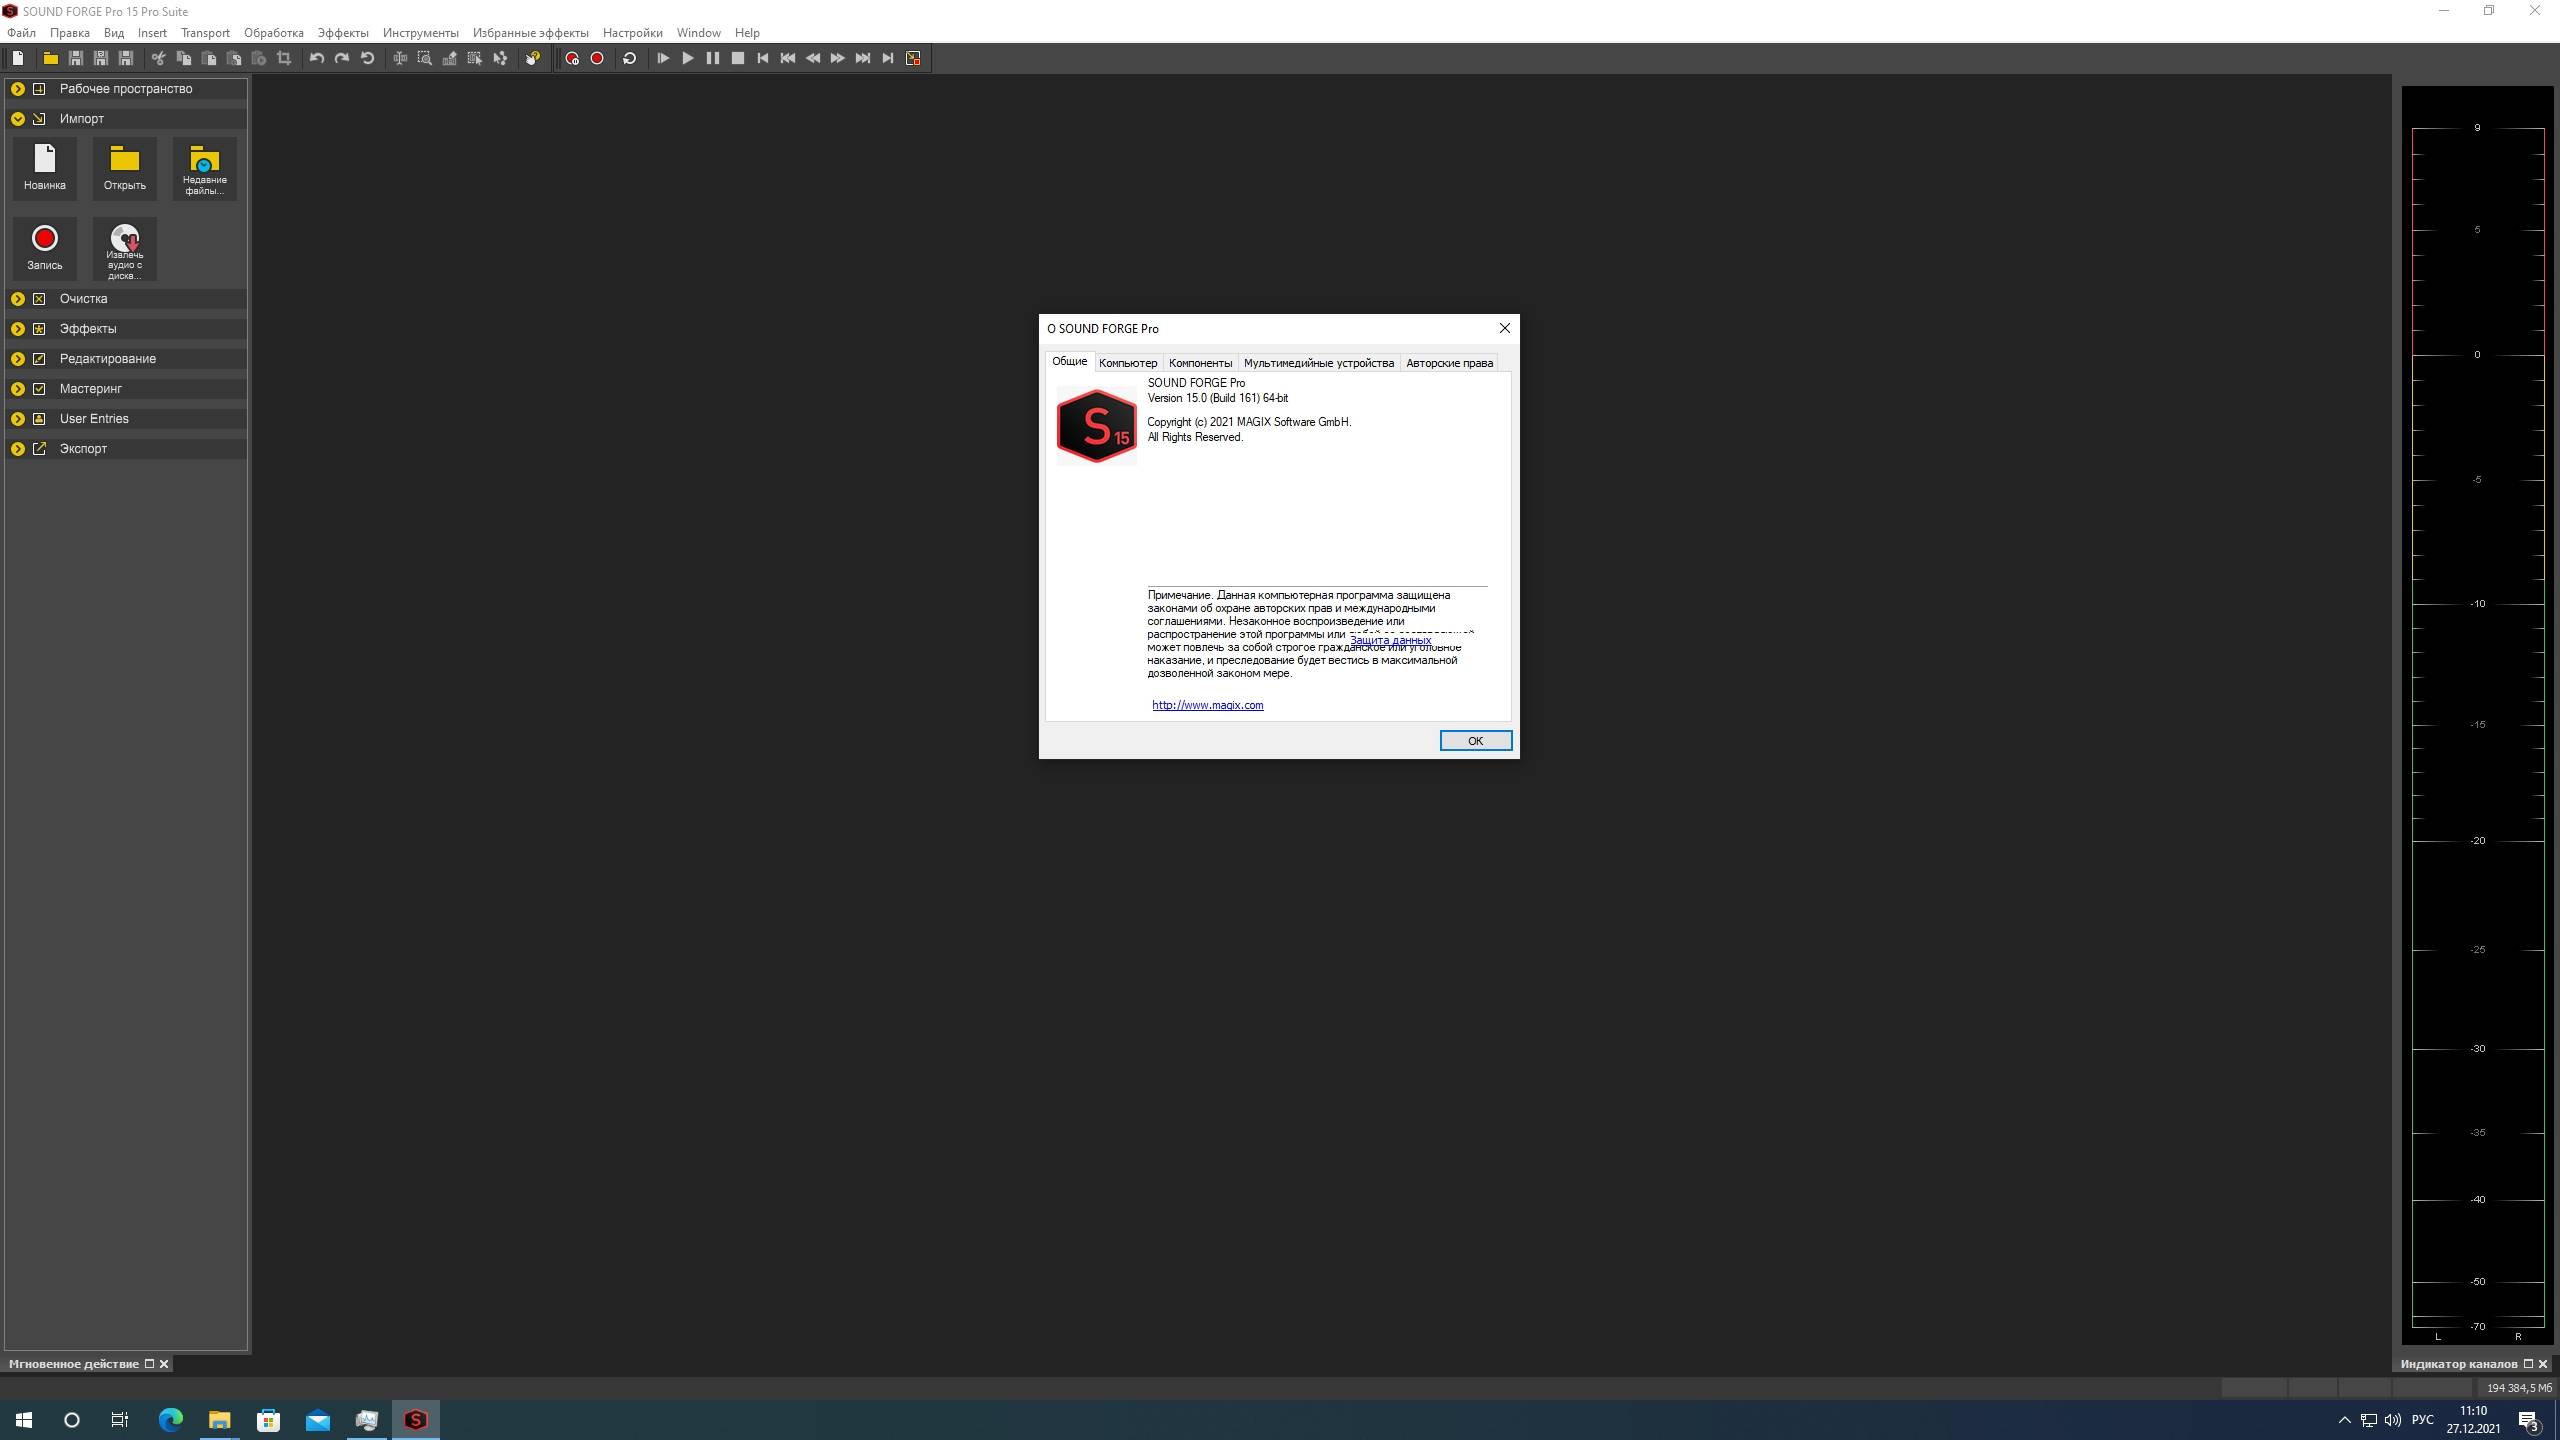Click OK in the About dialog
The image size is (2560, 1440).
click(x=1475, y=741)
